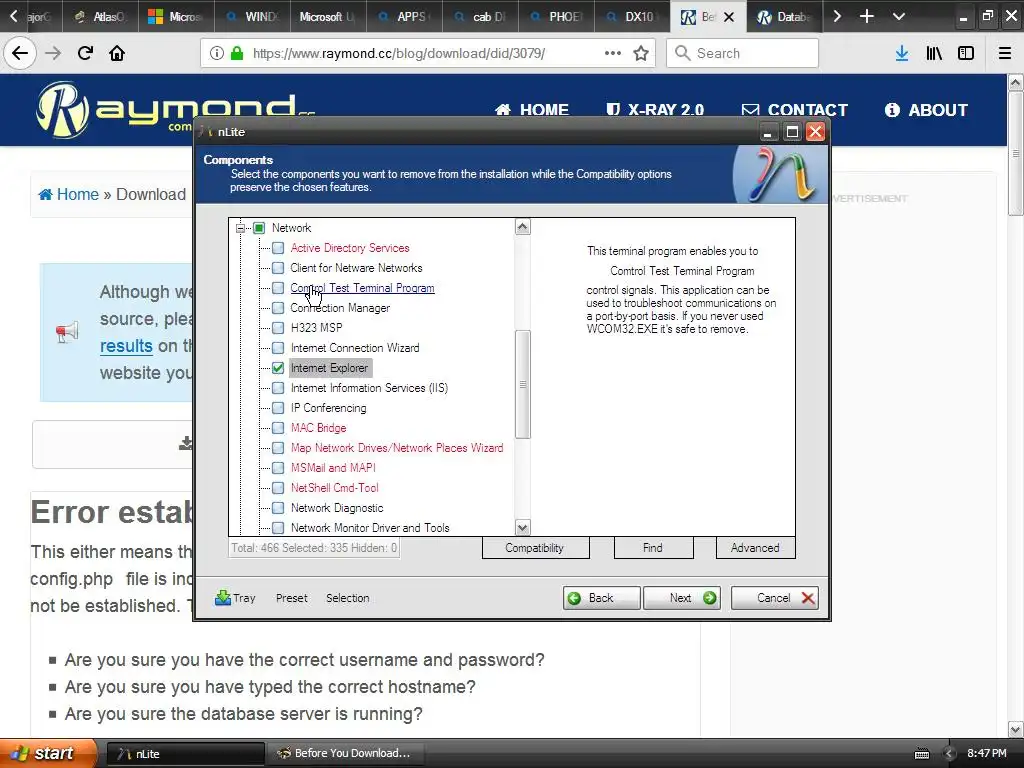Click the Find button in nLite
The height and width of the screenshot is (768, 1024).
click(x=653, y=548)
